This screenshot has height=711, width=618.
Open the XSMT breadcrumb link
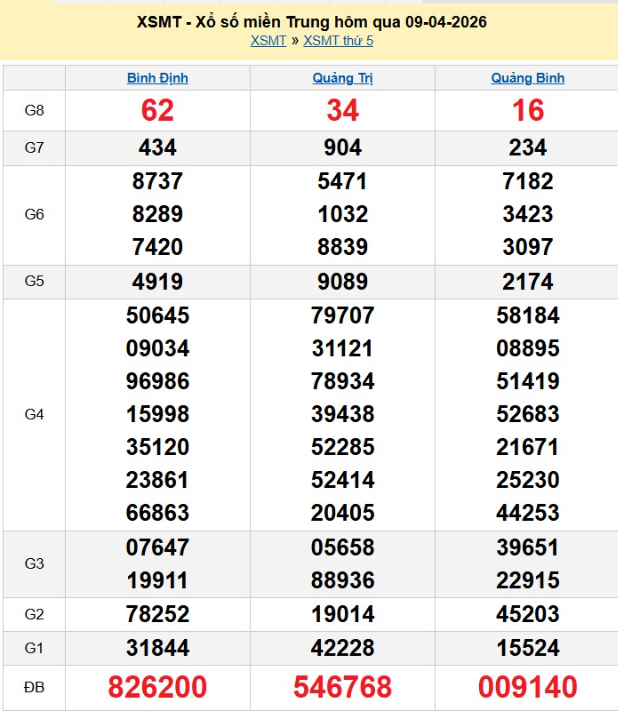click(268, 40)
